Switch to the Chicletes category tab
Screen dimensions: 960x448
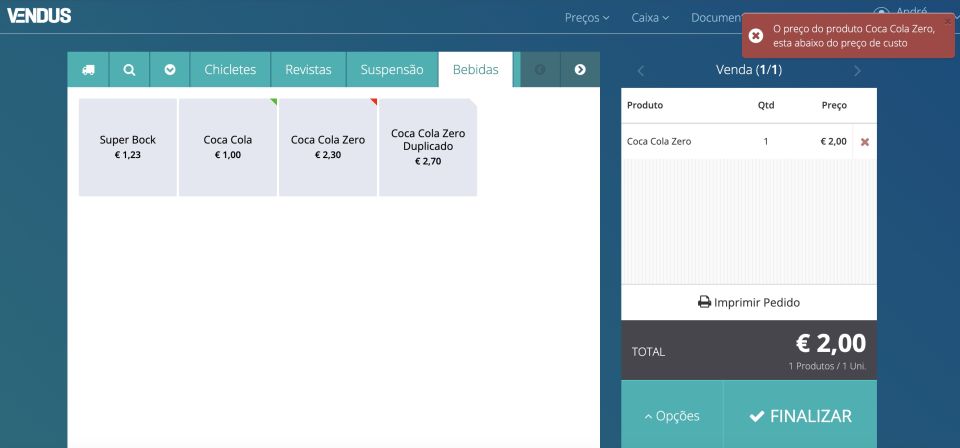coord(230,70)
